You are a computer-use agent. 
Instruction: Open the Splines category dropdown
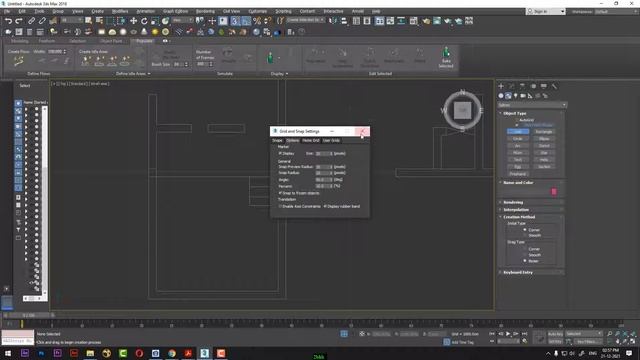pos(532,105)
